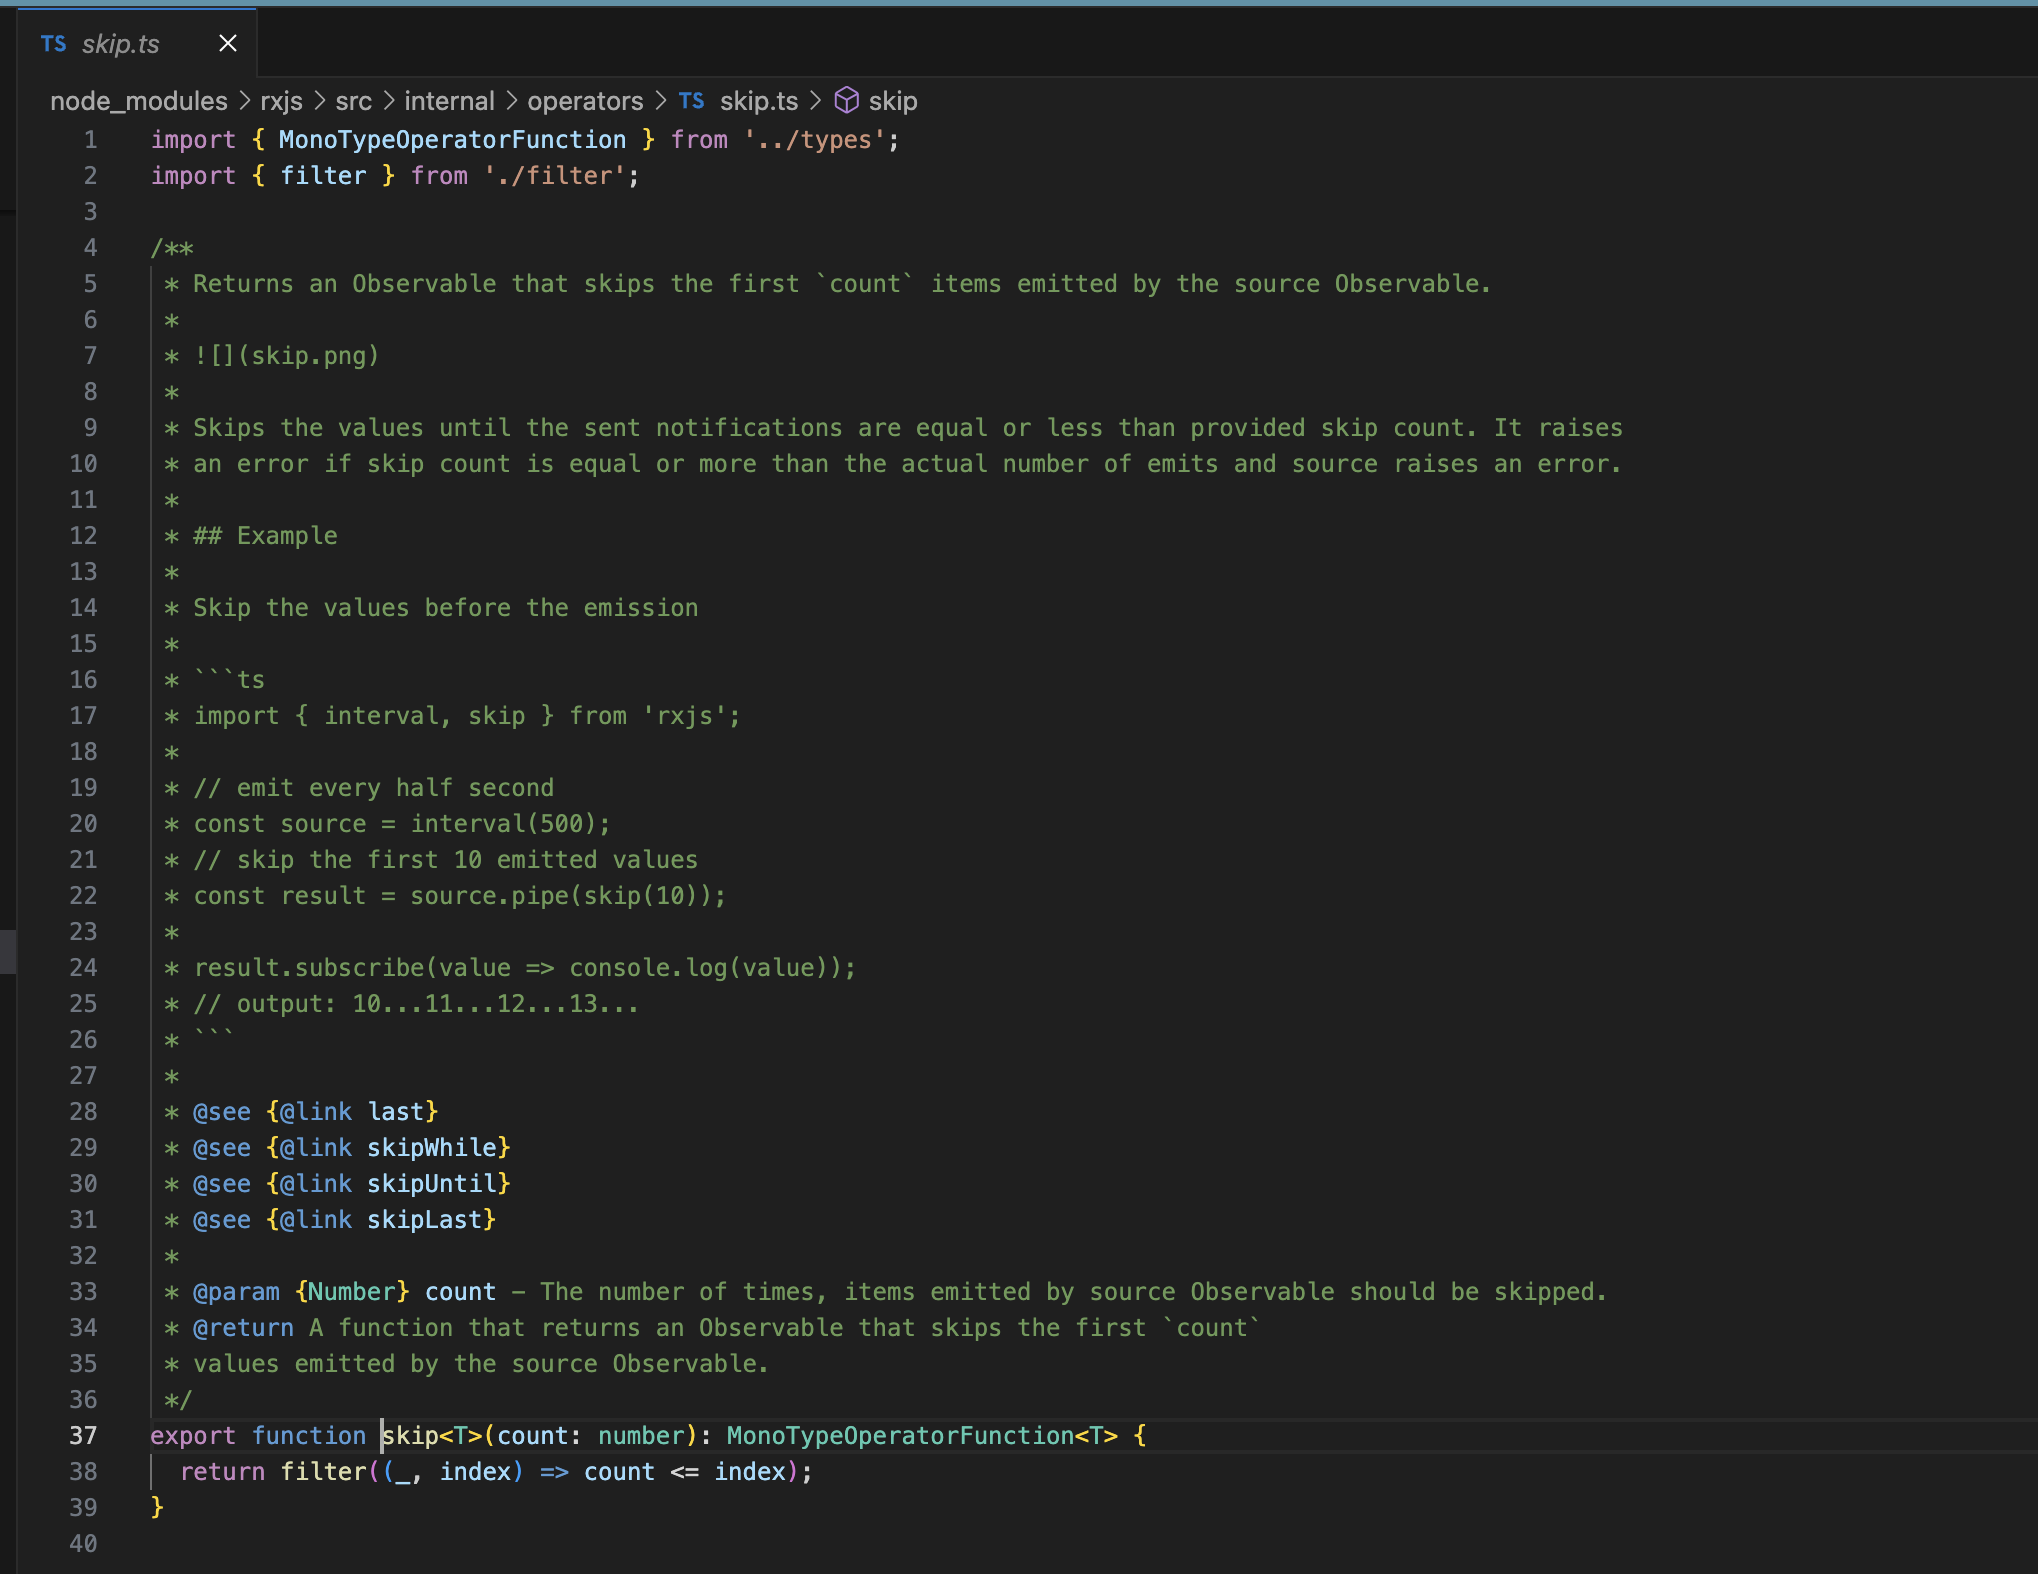Click MonoTypeOperatorFunction in import line 1

point(452,139)
